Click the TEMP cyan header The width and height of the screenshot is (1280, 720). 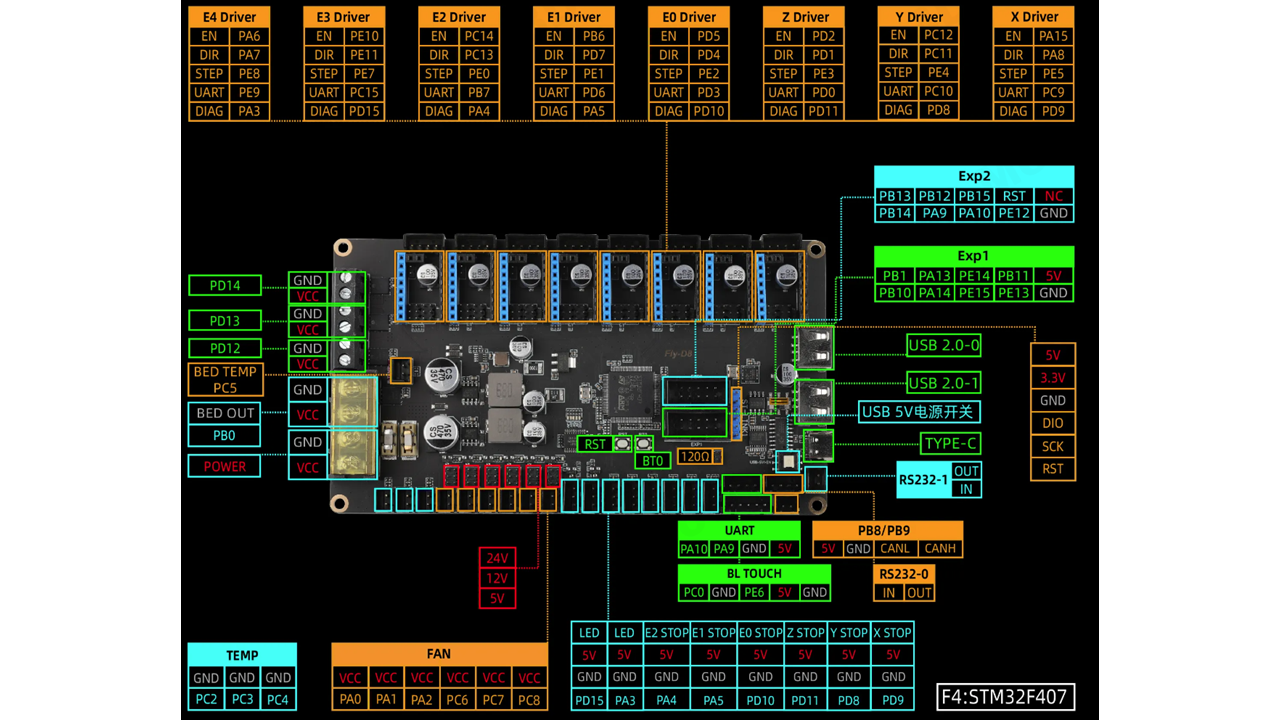pyautogui.click(x=242, y=655)
